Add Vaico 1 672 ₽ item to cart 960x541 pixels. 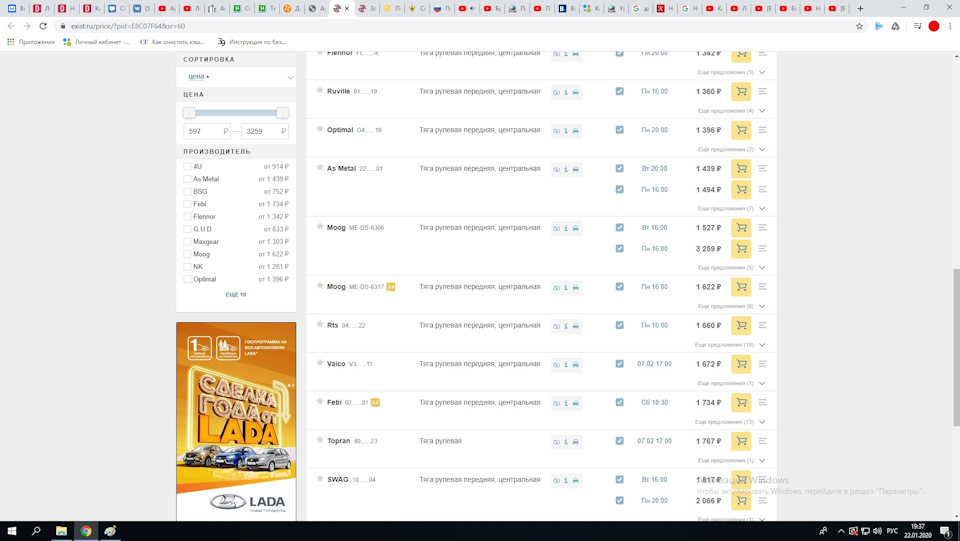point(741,364)
